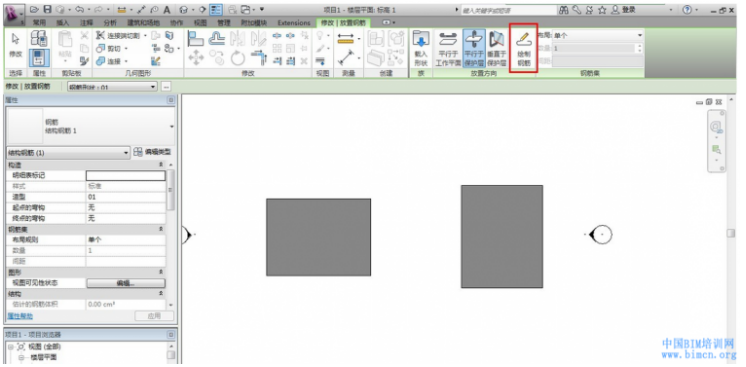Open the 管理 ribbon tab
746x367 pixels.
[x=224, y=22]
